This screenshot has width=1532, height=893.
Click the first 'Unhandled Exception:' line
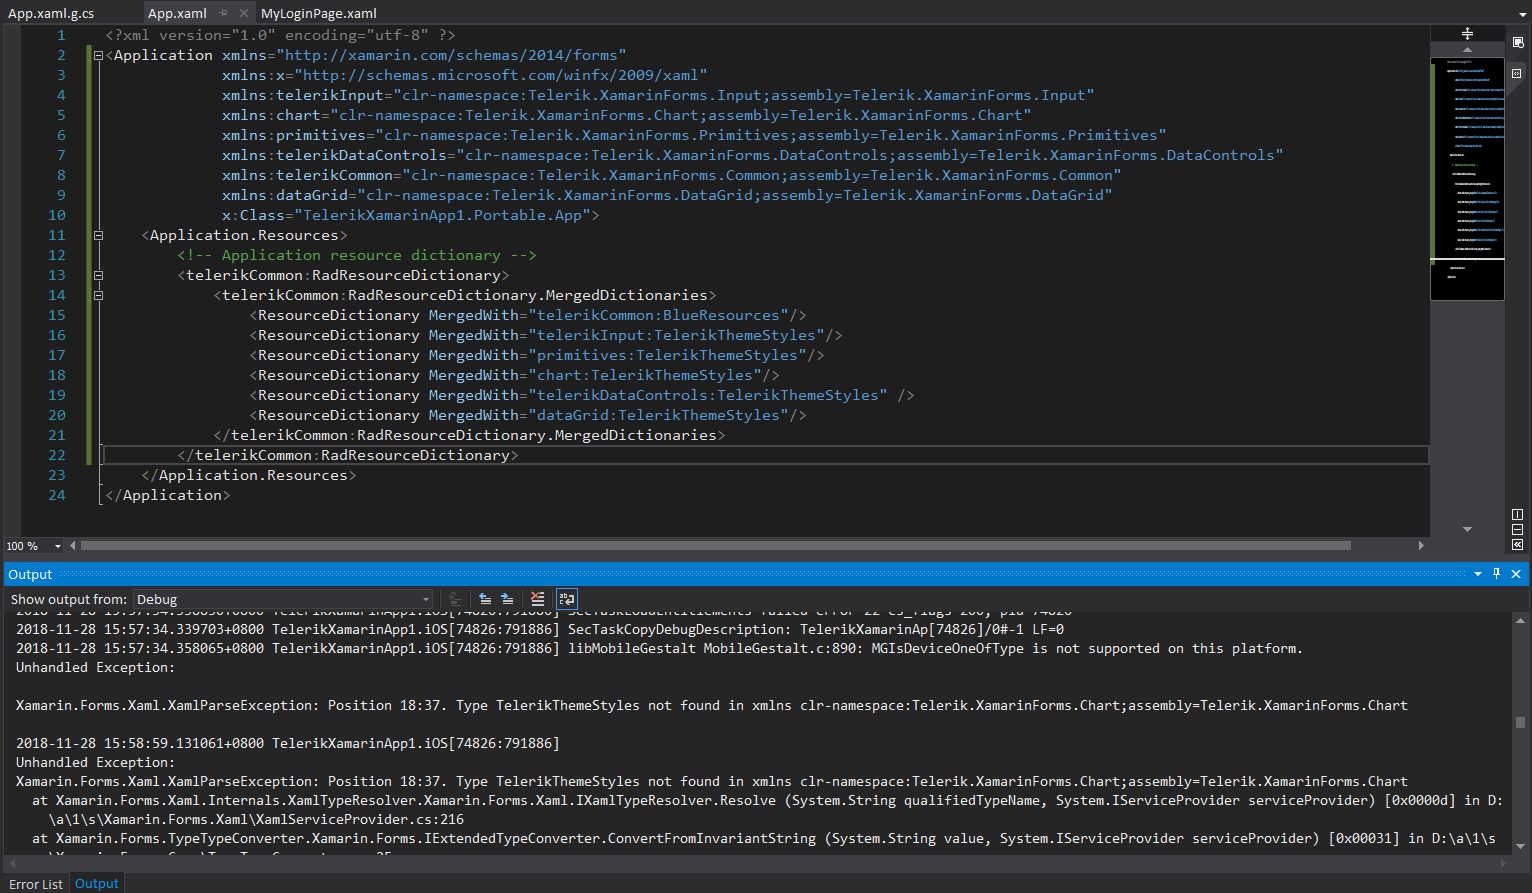point(95,667)
